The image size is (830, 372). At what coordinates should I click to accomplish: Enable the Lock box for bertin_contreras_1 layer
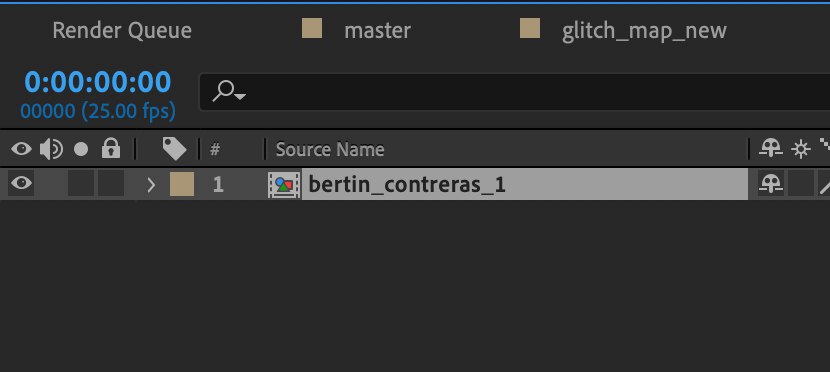tap(111, 184)
